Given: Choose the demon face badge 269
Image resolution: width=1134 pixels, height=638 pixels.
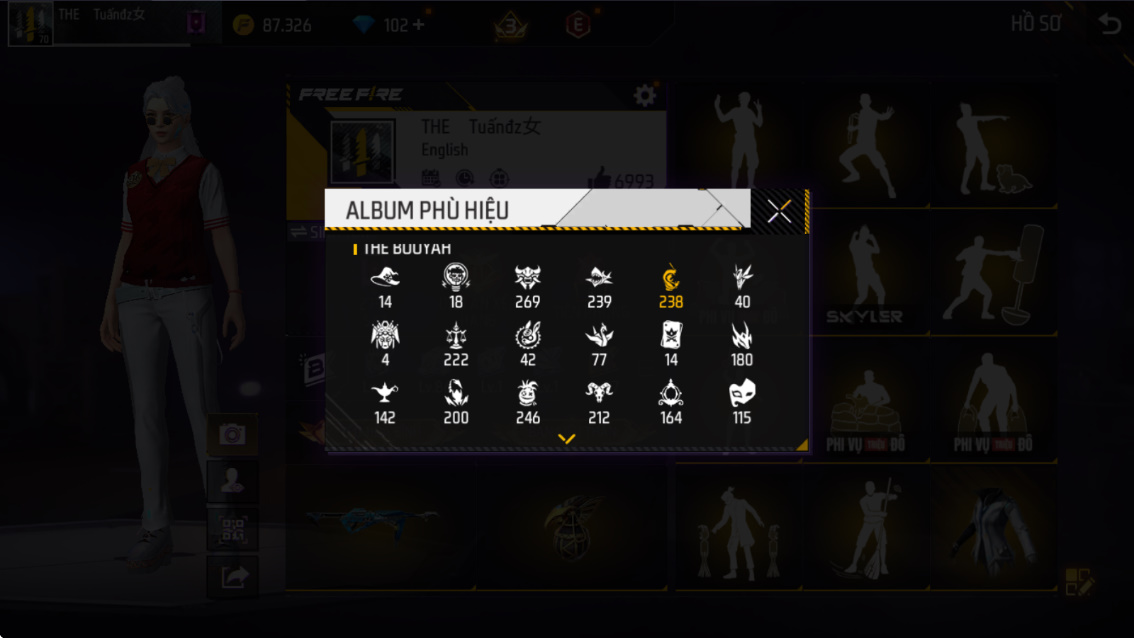Looking at the screenshot, I should tap(527, 286).
